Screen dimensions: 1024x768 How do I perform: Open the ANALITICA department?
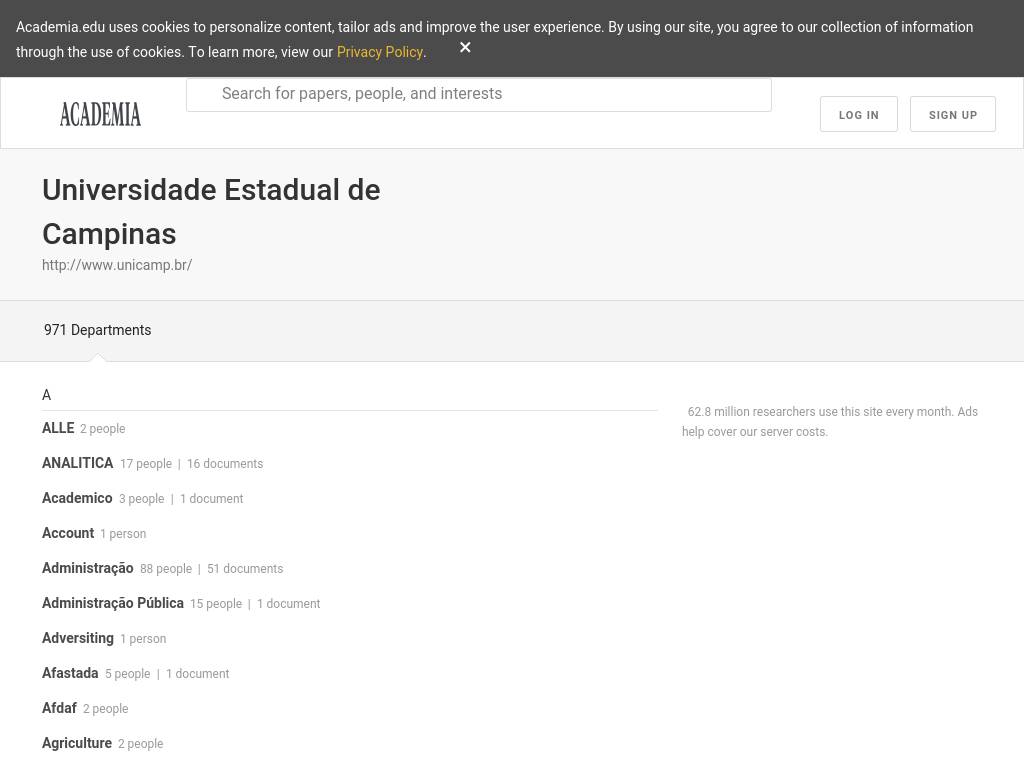point(78,463)
